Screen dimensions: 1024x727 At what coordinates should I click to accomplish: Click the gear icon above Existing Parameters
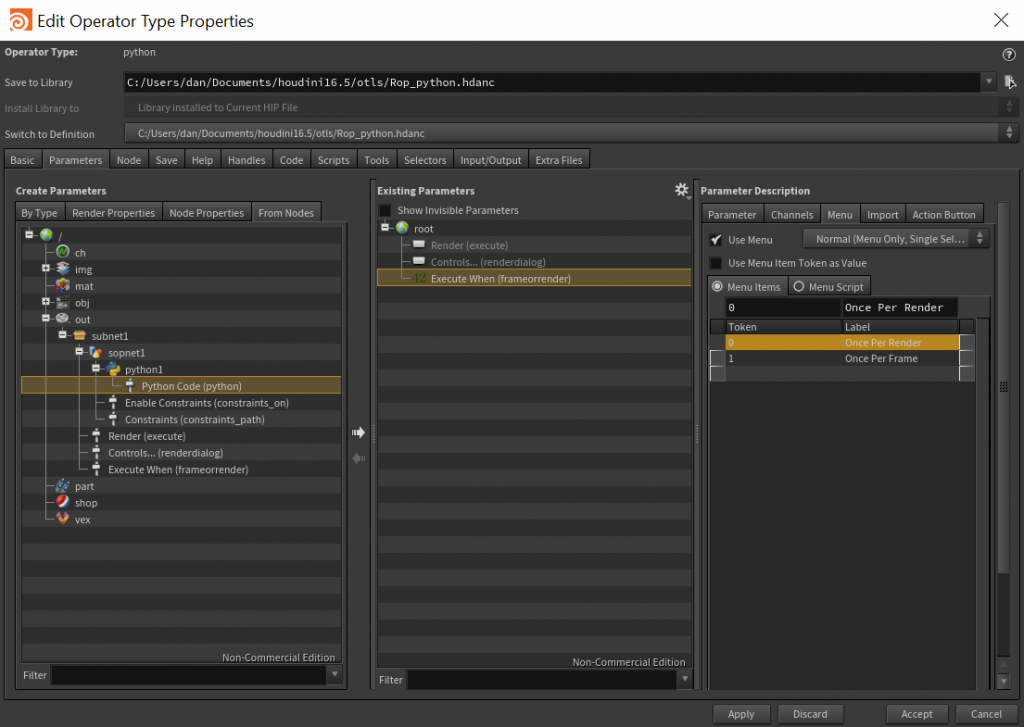[683, 190]
